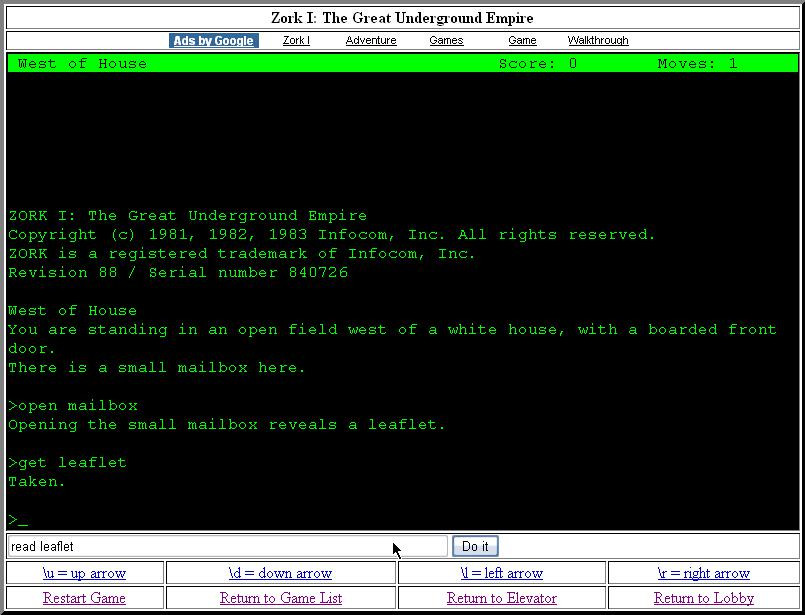Open the Zork I ad link
Image resolution: width=805 pixels, height=615 pixels.
click(296, 41)
